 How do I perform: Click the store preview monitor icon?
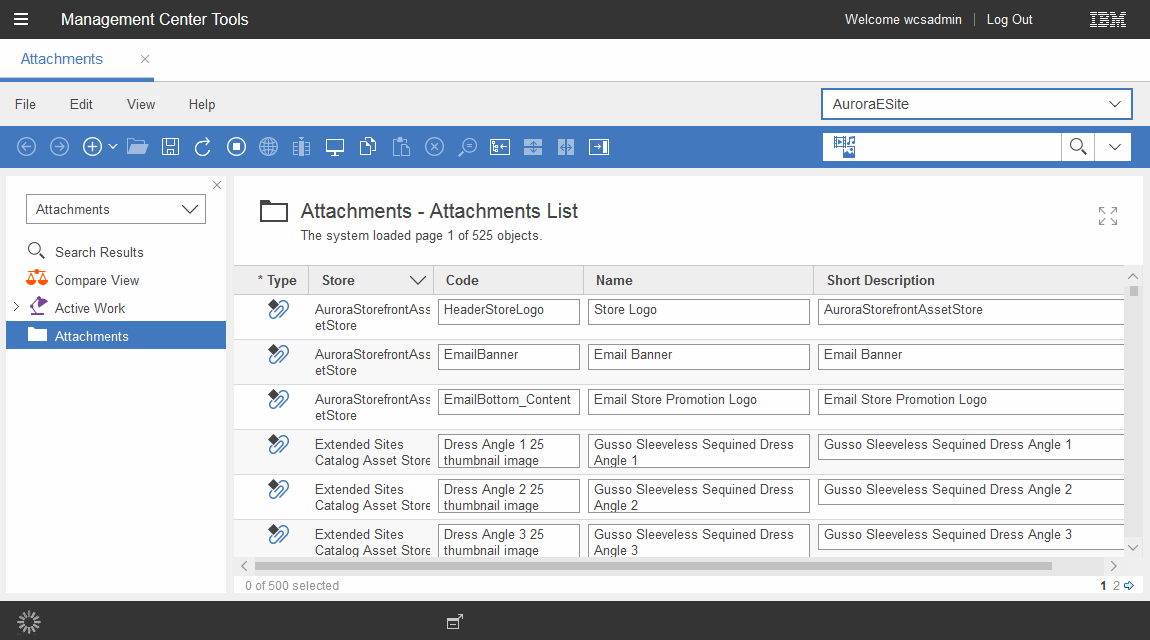pos(334,147)
